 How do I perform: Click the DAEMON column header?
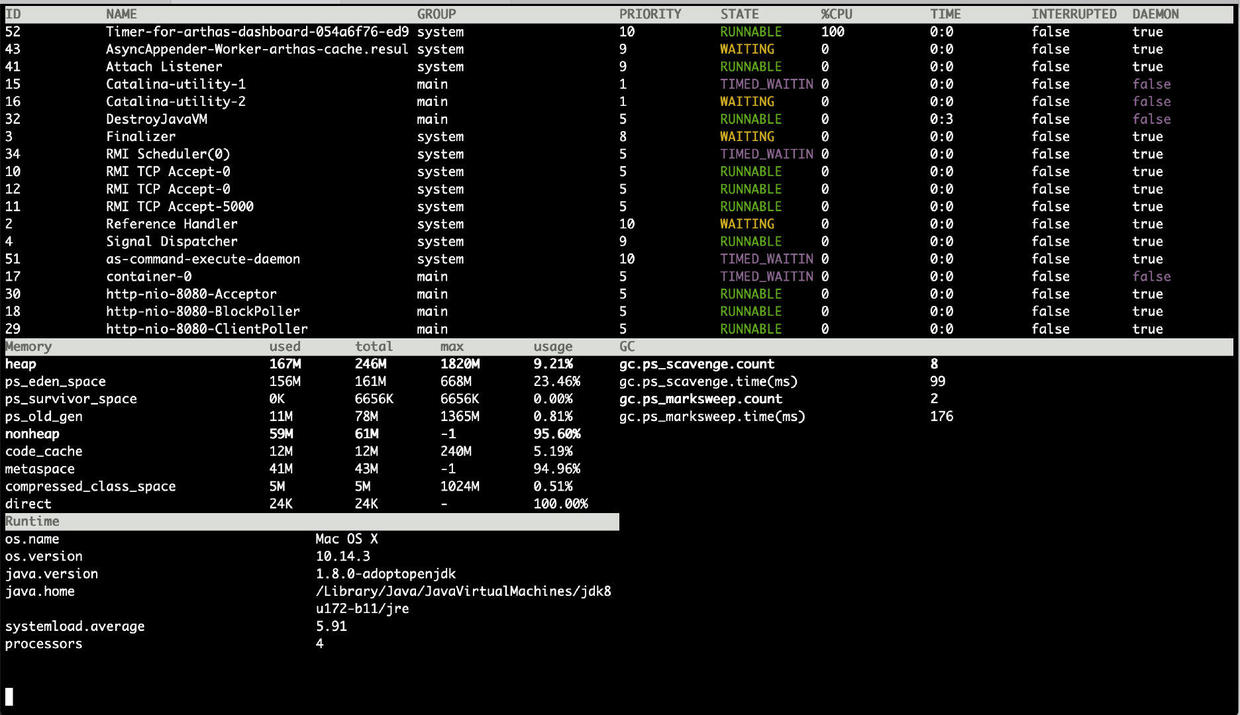[x=1156, y=14]
